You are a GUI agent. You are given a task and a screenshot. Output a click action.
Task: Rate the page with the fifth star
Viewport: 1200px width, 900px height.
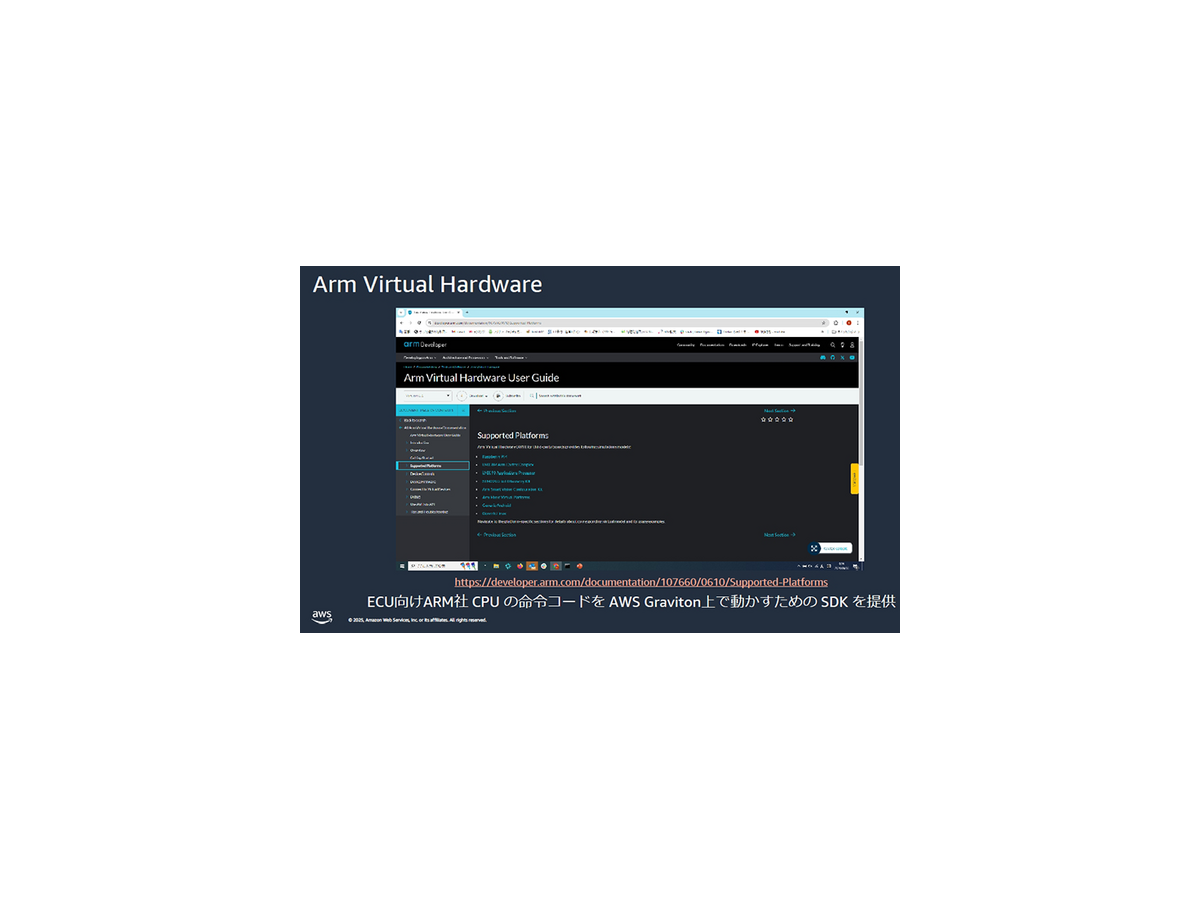(x=791, y=420)
